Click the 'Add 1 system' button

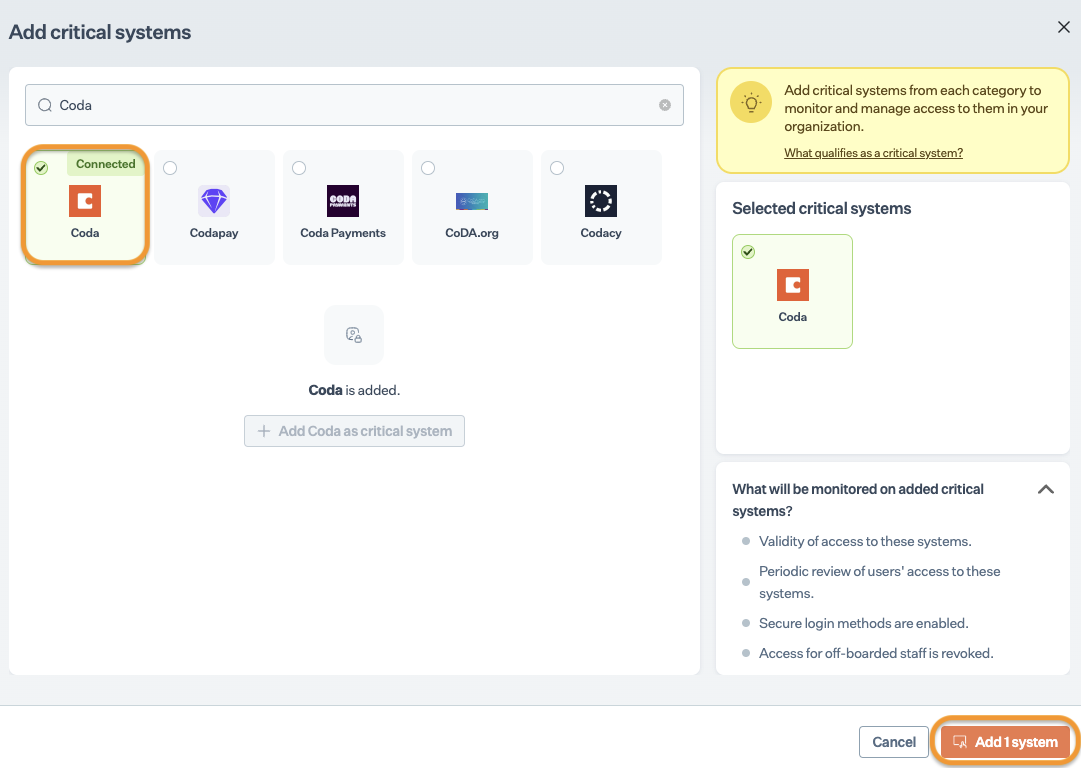1005,742
